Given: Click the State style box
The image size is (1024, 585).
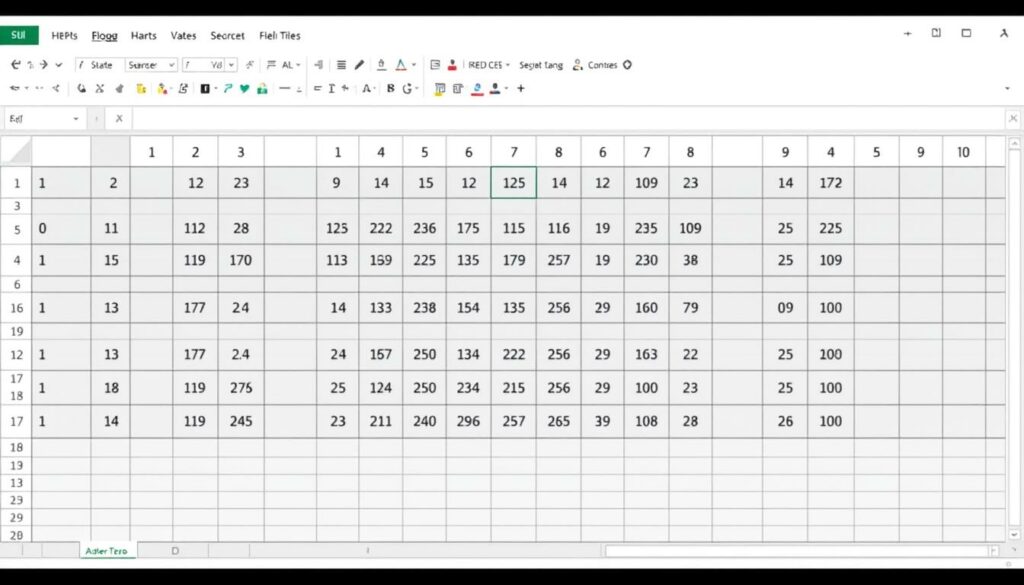Looking at the screenshot, I should tap(99, 65).
